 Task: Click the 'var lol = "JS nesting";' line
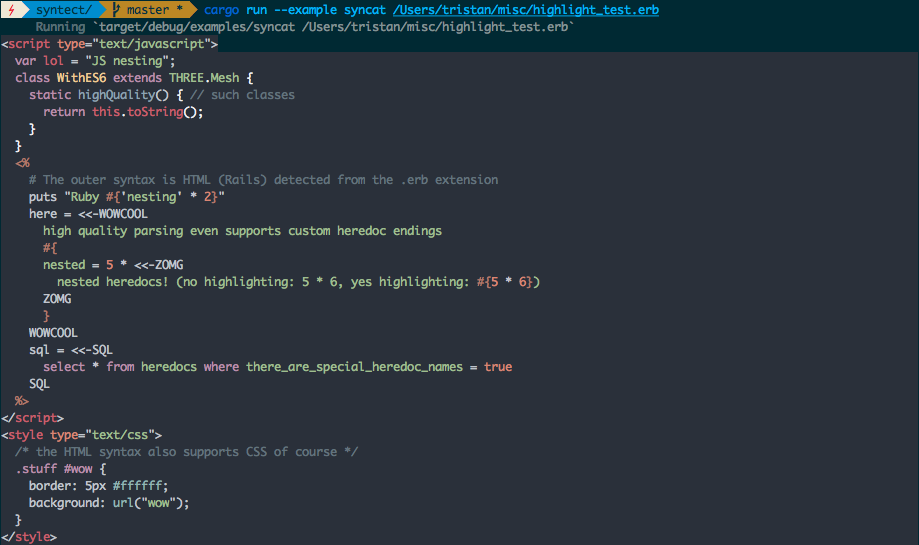[95, 61]
